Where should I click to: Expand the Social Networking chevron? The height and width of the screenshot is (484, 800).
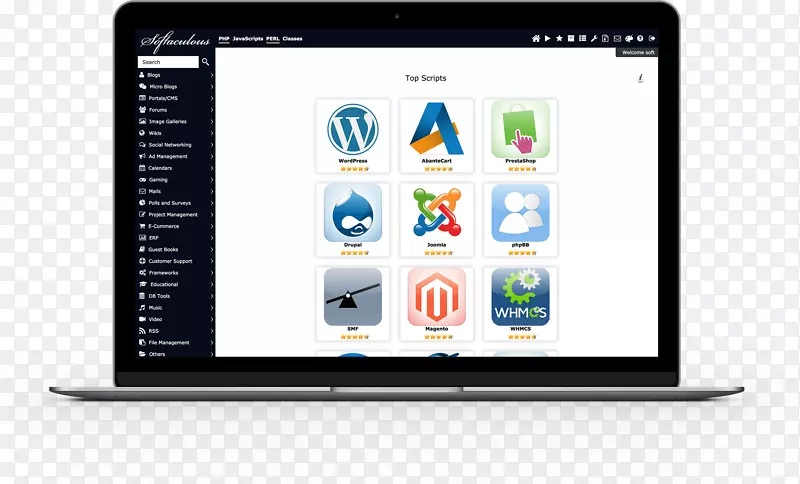coord(211,145)
